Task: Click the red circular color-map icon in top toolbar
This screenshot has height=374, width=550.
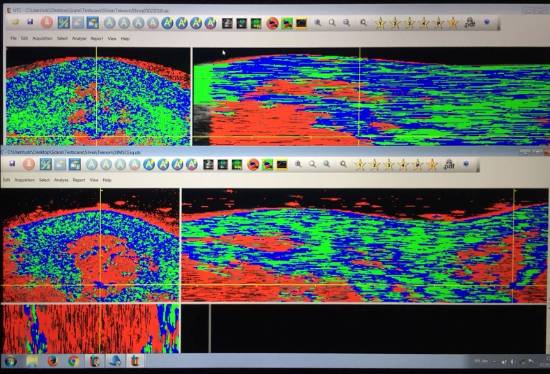Action: (x=272, y=24)
